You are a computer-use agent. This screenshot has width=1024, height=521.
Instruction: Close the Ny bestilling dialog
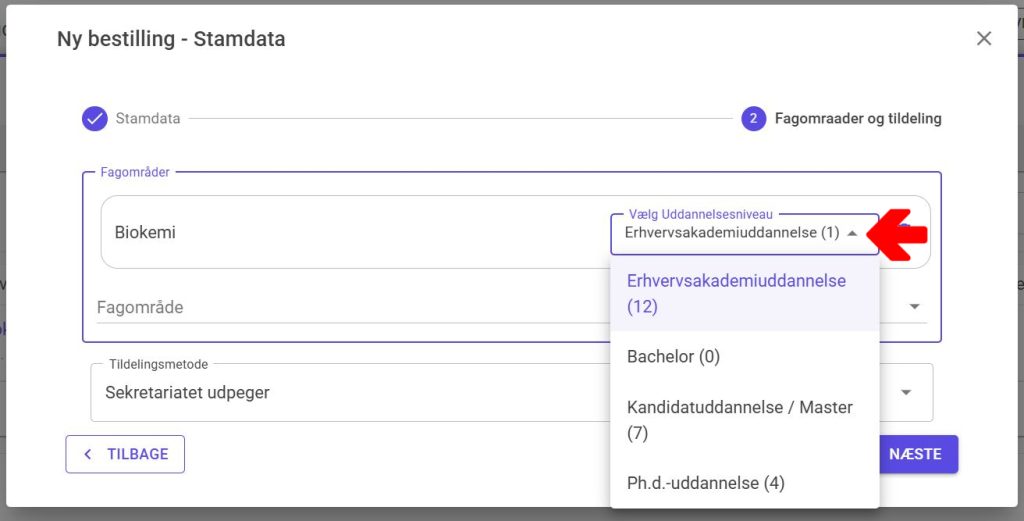(984, 39)
